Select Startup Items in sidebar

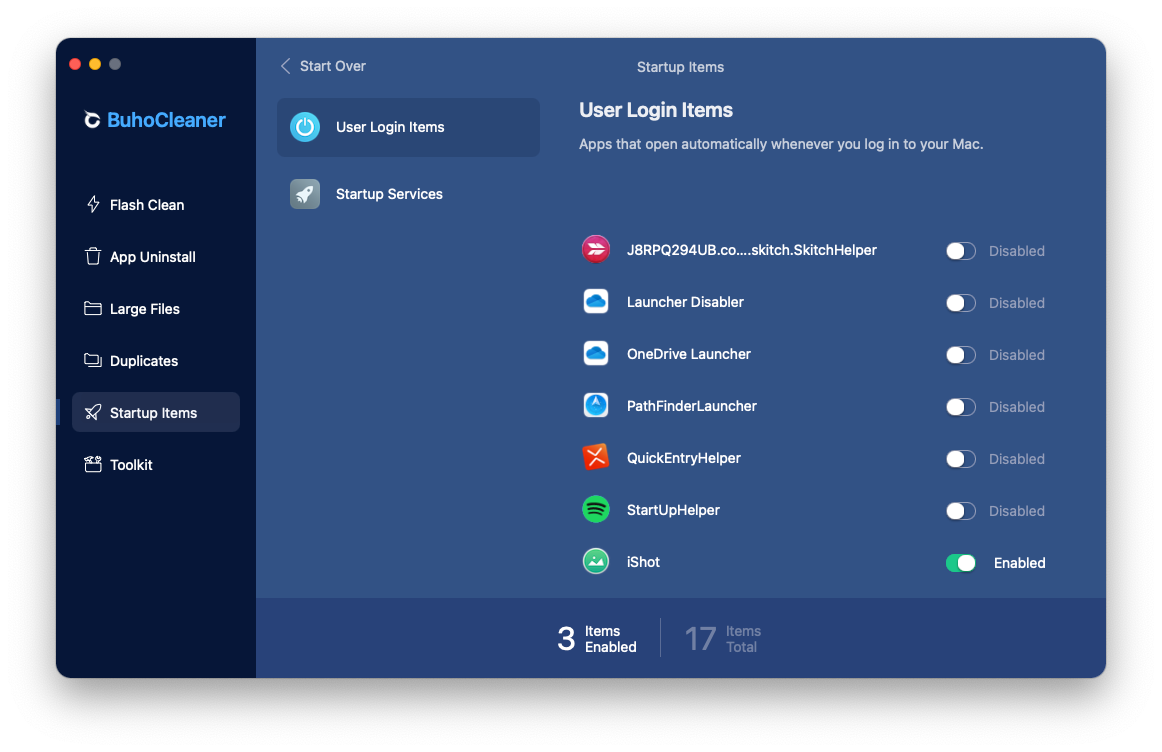click(x=156, y=412)
